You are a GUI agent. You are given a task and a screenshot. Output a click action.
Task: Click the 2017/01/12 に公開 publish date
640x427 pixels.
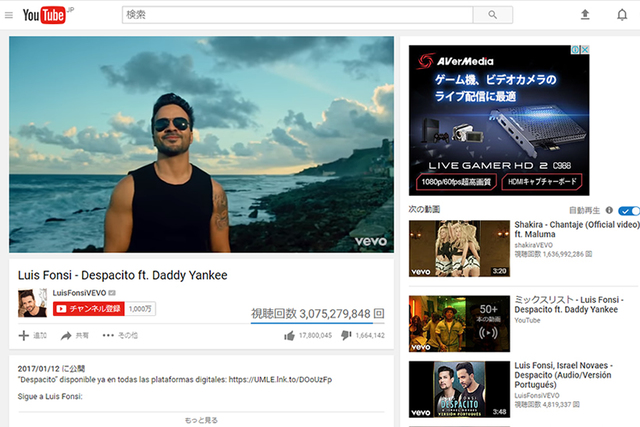[51, 369]
